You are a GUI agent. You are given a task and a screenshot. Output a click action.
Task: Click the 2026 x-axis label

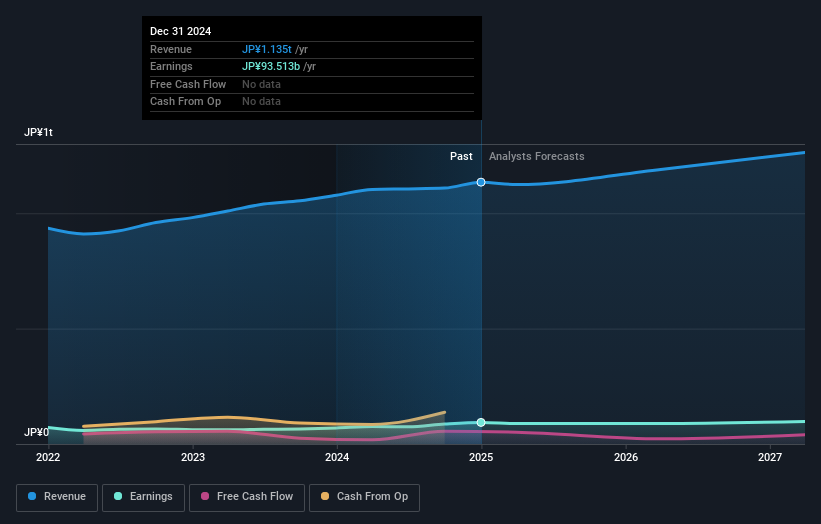pyautogui.click(x=626, y=457)
